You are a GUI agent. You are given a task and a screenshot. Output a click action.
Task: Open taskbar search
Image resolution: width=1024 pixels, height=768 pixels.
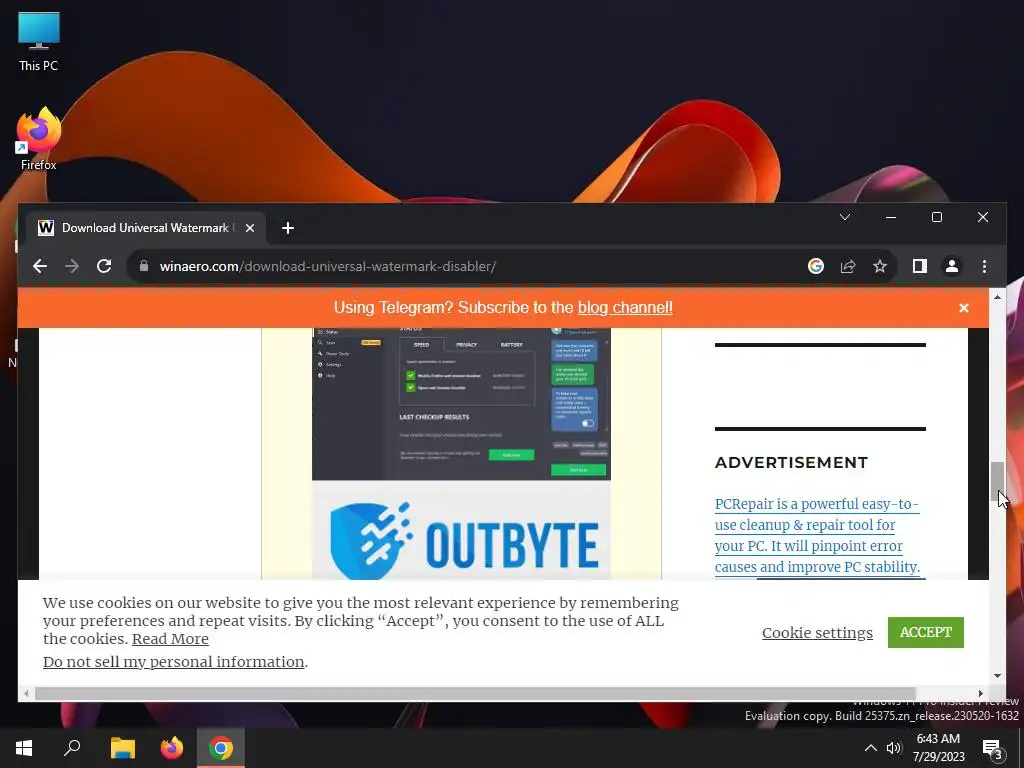point(72,748)
